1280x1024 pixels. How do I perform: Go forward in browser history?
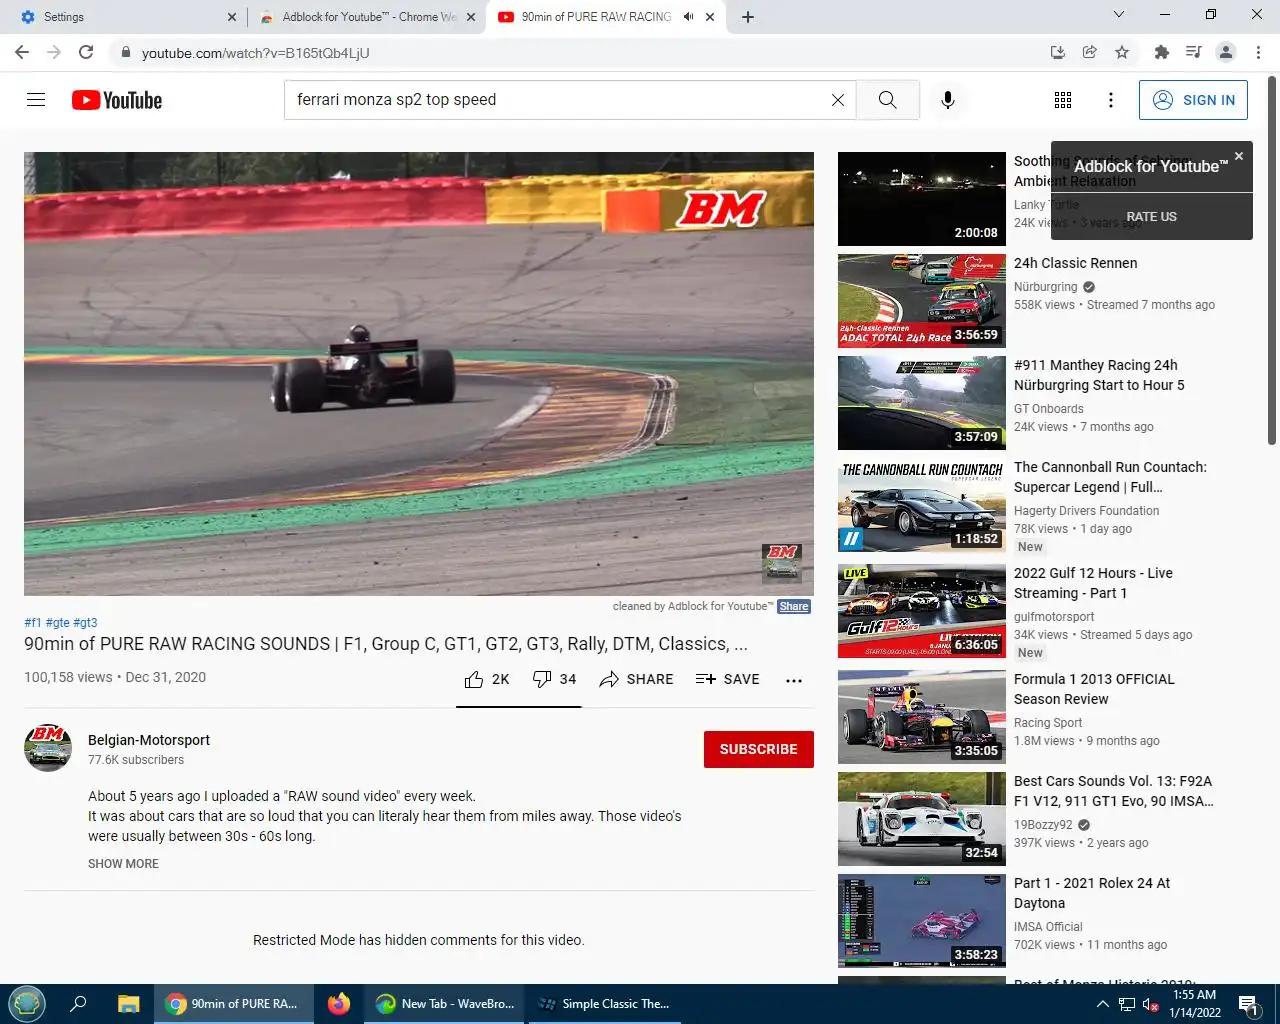[54, 52]
